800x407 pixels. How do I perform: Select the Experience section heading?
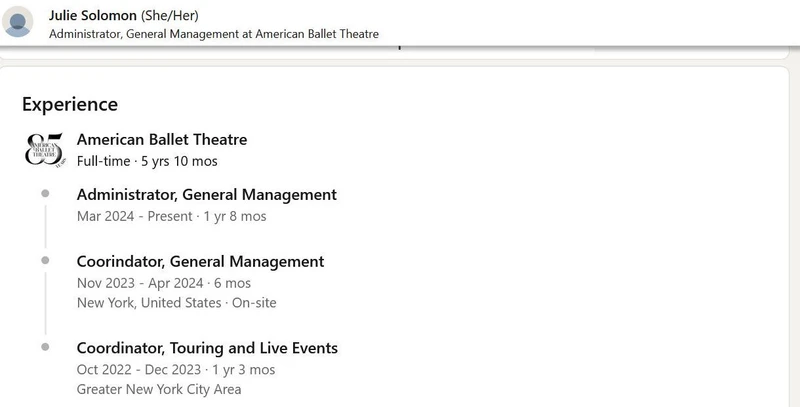click(70, 104)
